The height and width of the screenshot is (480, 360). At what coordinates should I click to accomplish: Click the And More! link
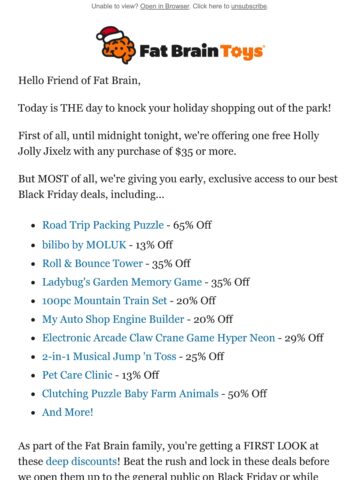(x=68, y=412)
